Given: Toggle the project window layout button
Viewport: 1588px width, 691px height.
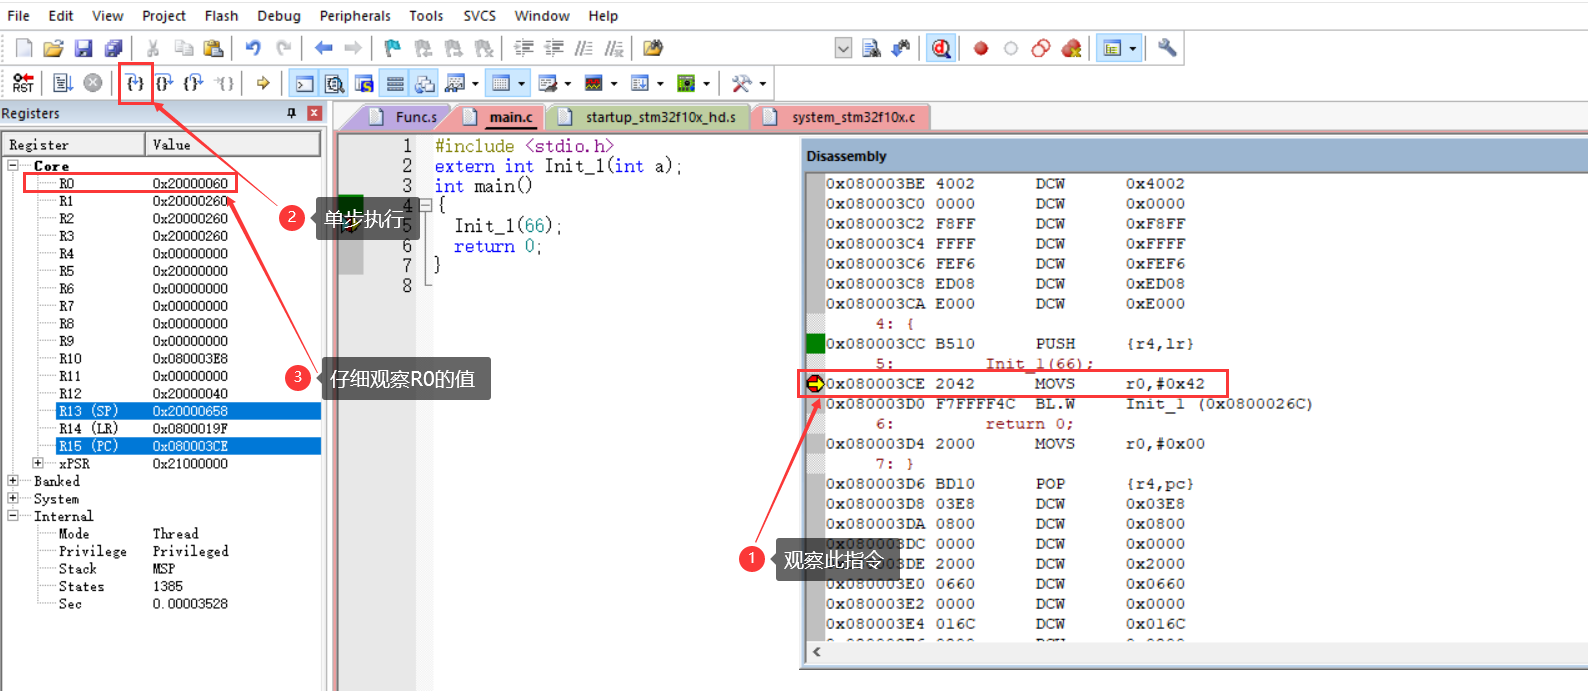Looking at the screenshot, I should [x=1112, y=48].
